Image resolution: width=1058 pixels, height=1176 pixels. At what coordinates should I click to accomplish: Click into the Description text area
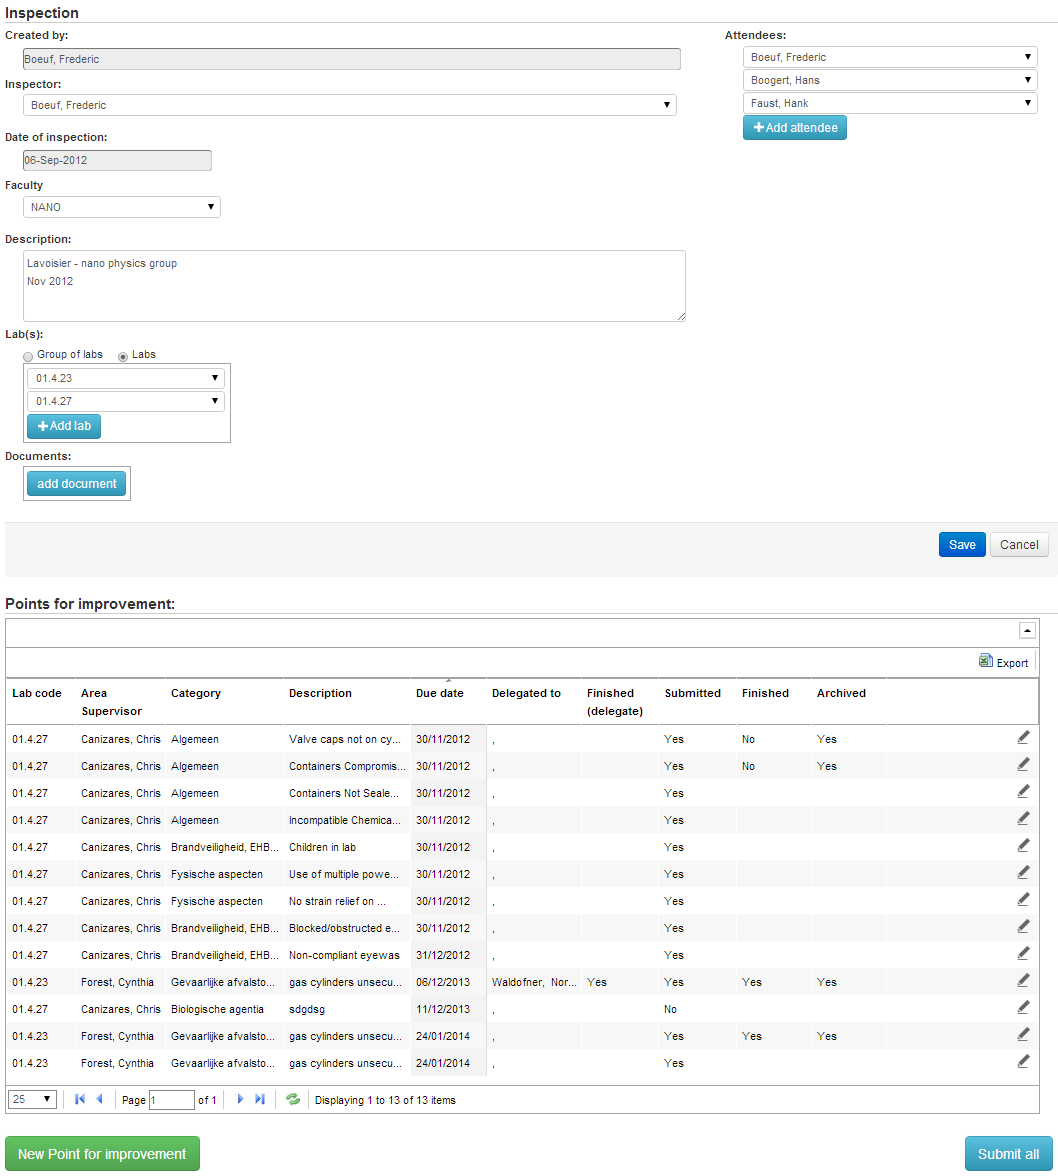pyautogui.click(x=354, y=286)
